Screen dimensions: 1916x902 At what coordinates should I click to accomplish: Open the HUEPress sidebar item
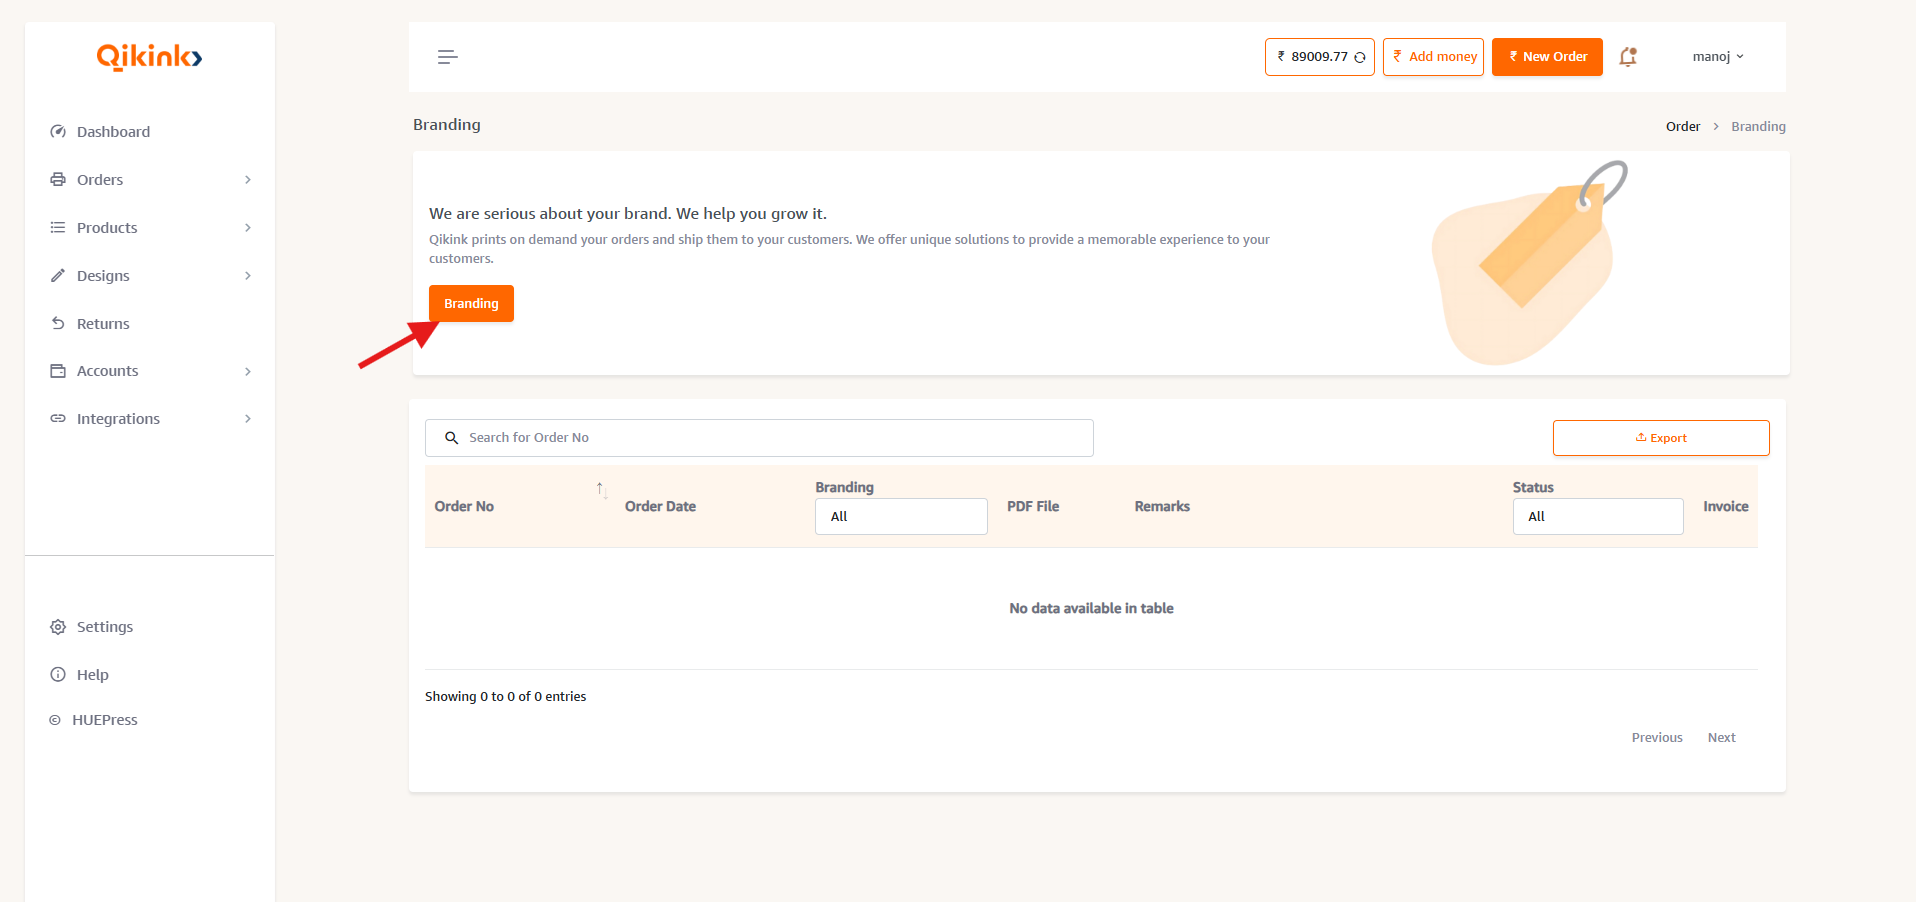[104, 720]
